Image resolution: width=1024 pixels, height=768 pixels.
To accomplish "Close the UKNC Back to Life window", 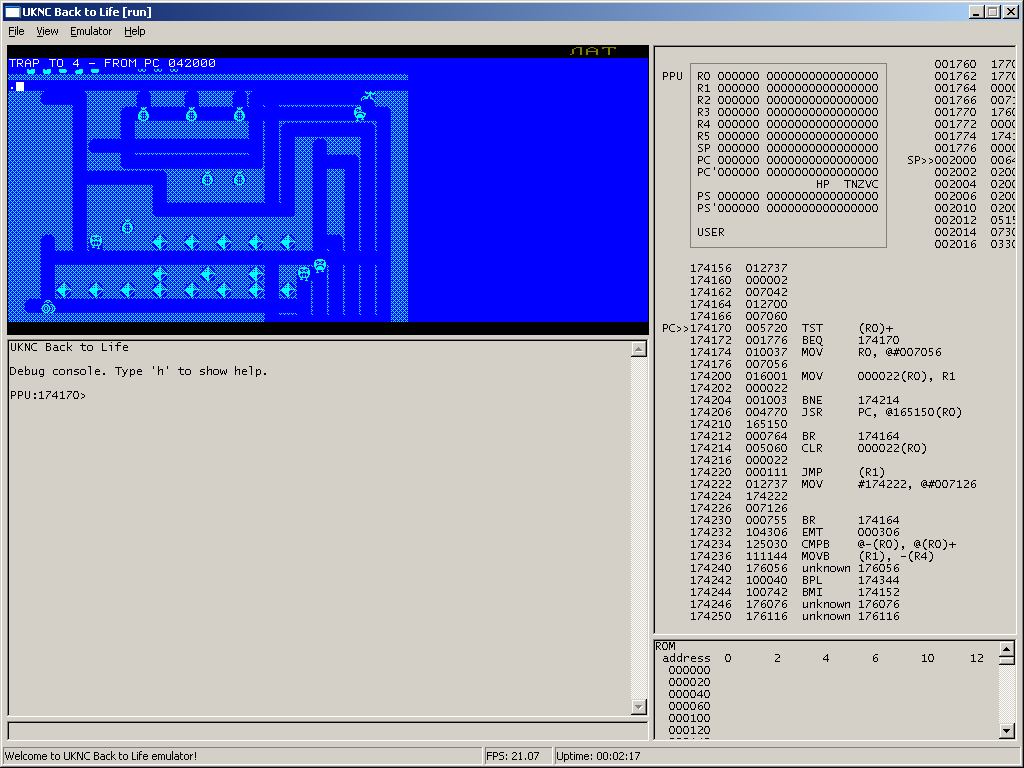I will tap(1009, 12).
